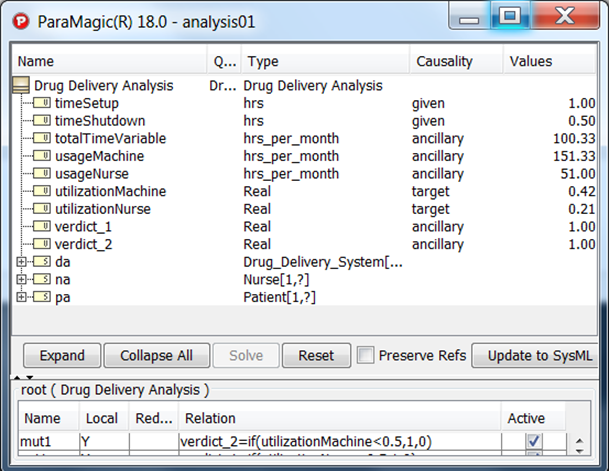Click the 0.21 value of utilizationNurse
The height and width of the screenshot is (471, 609).
tap(581, 209)
